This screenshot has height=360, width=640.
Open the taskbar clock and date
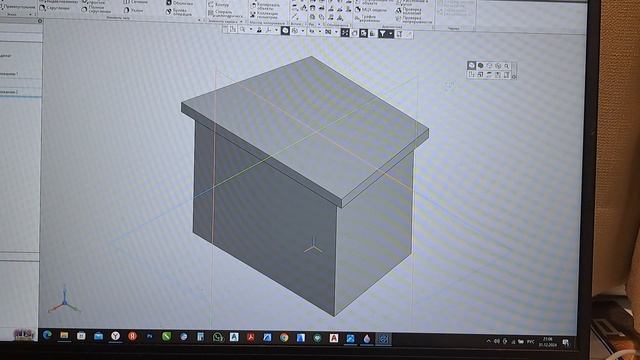(x=548, y=342)
